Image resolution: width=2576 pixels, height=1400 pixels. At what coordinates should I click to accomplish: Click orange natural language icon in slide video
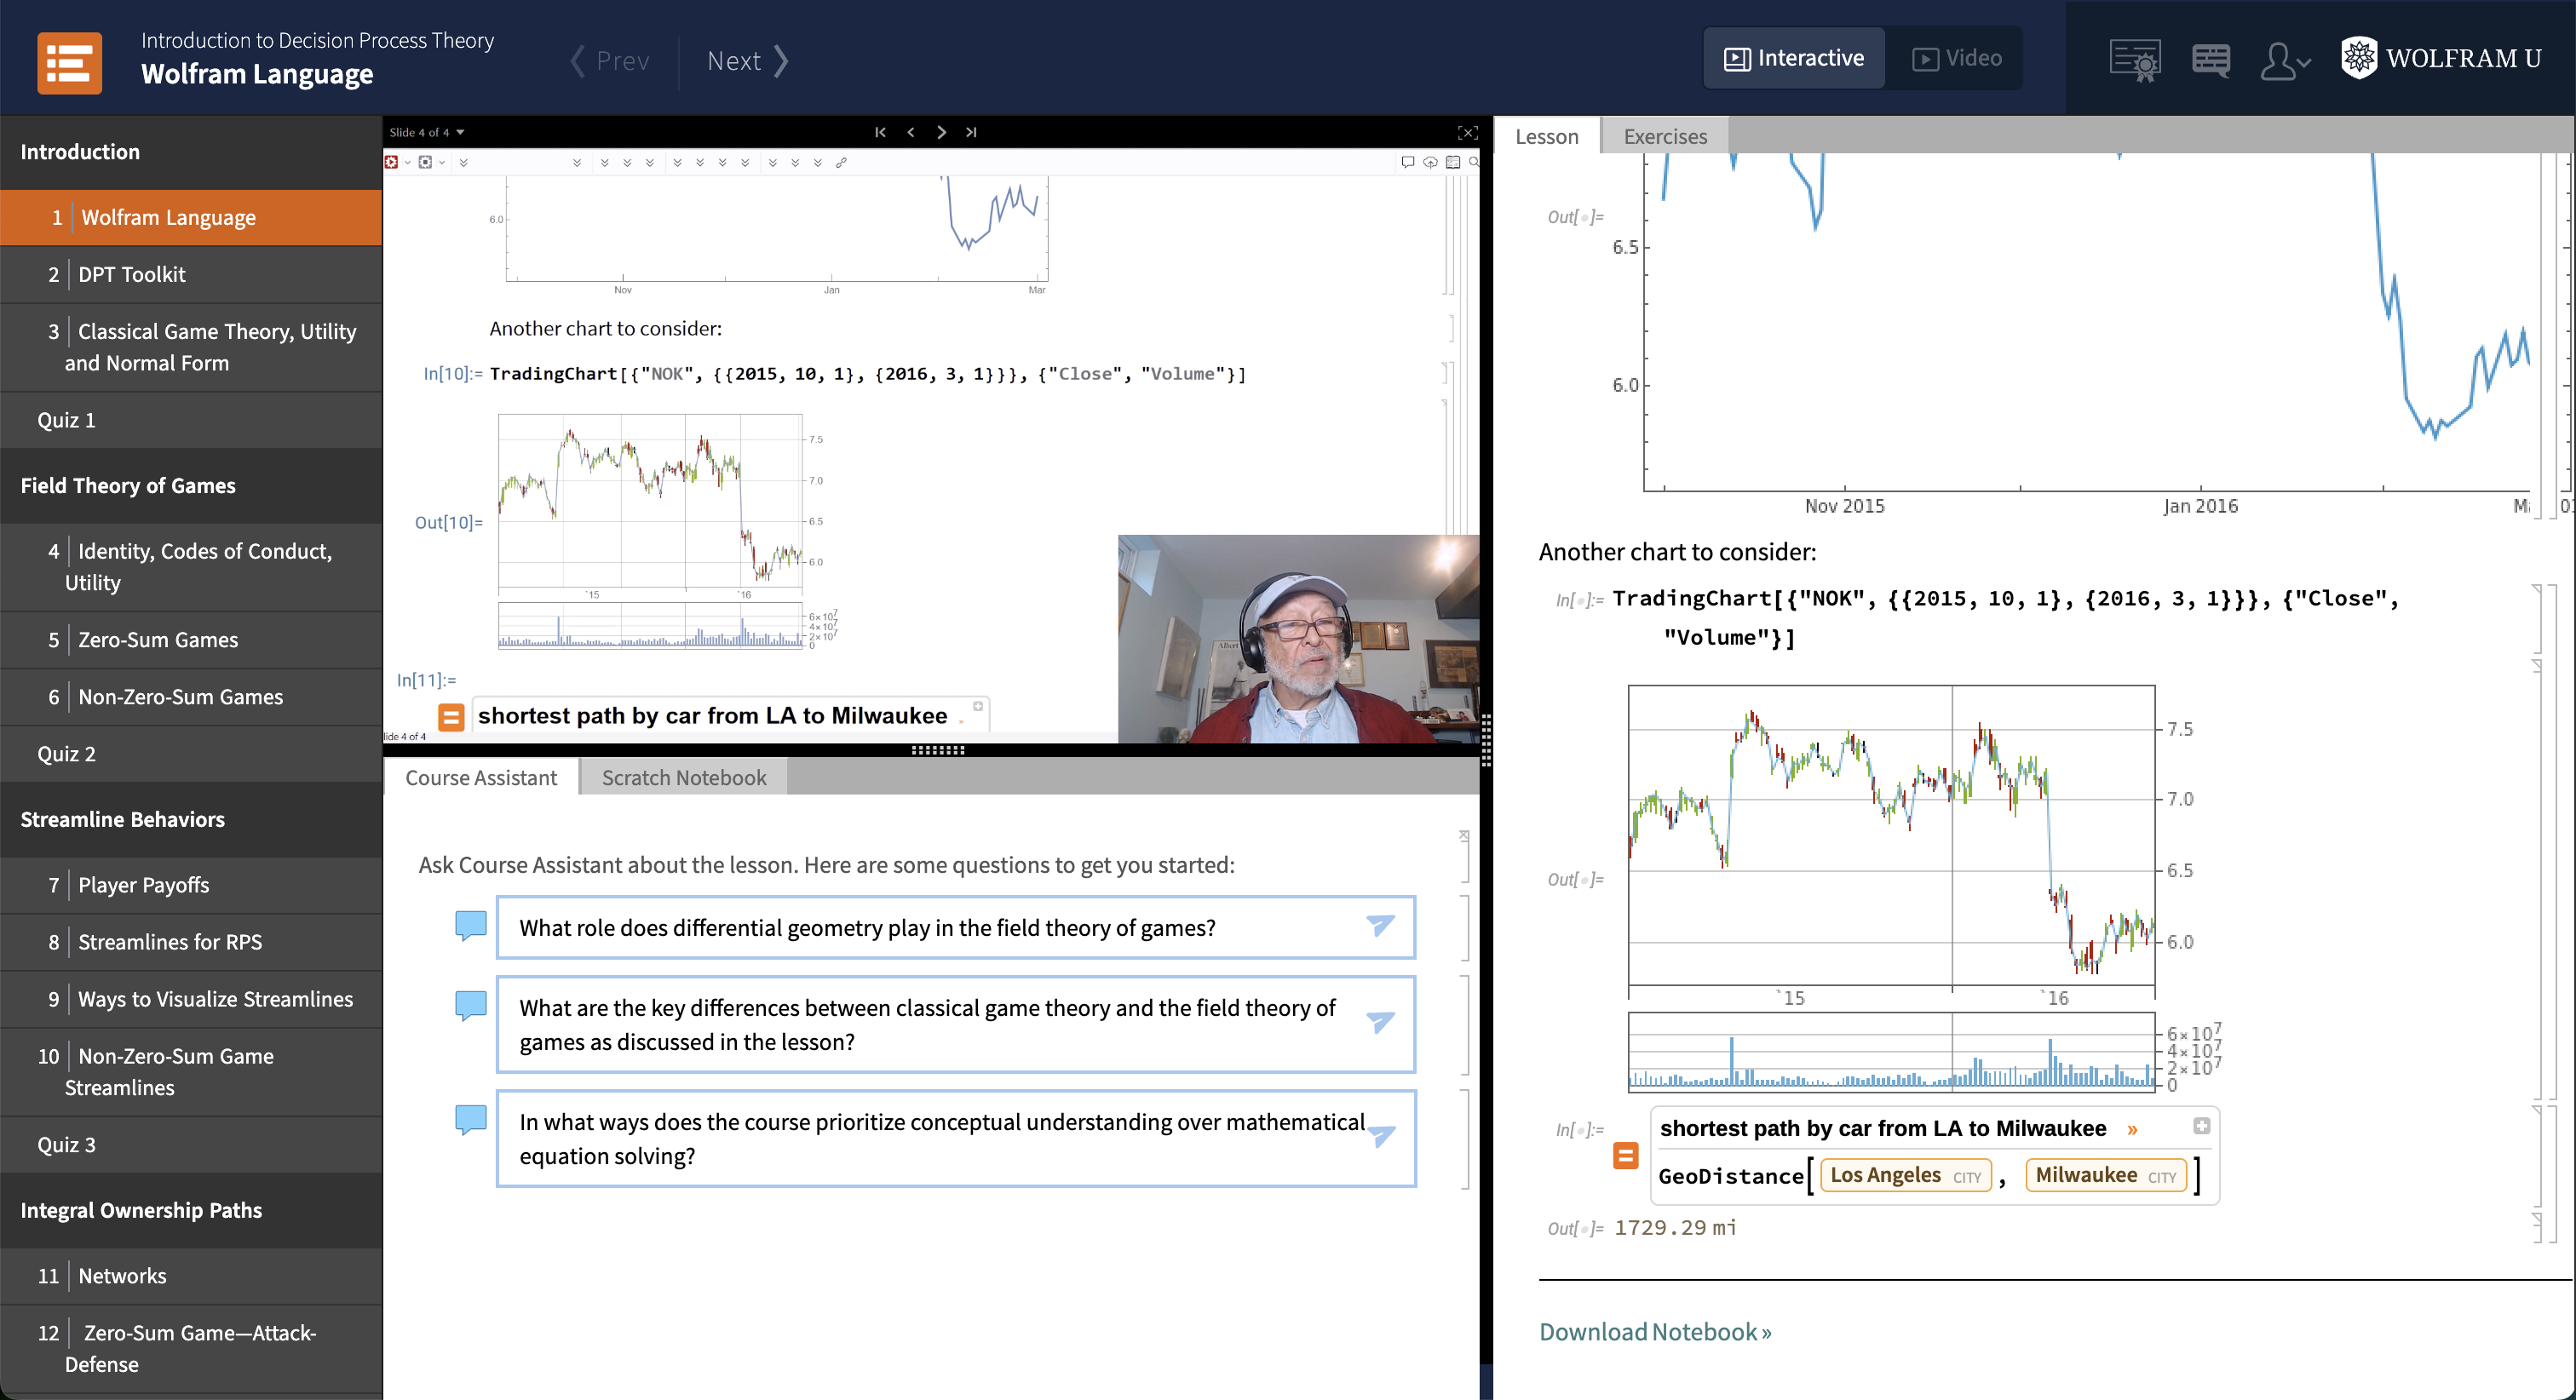451,717
